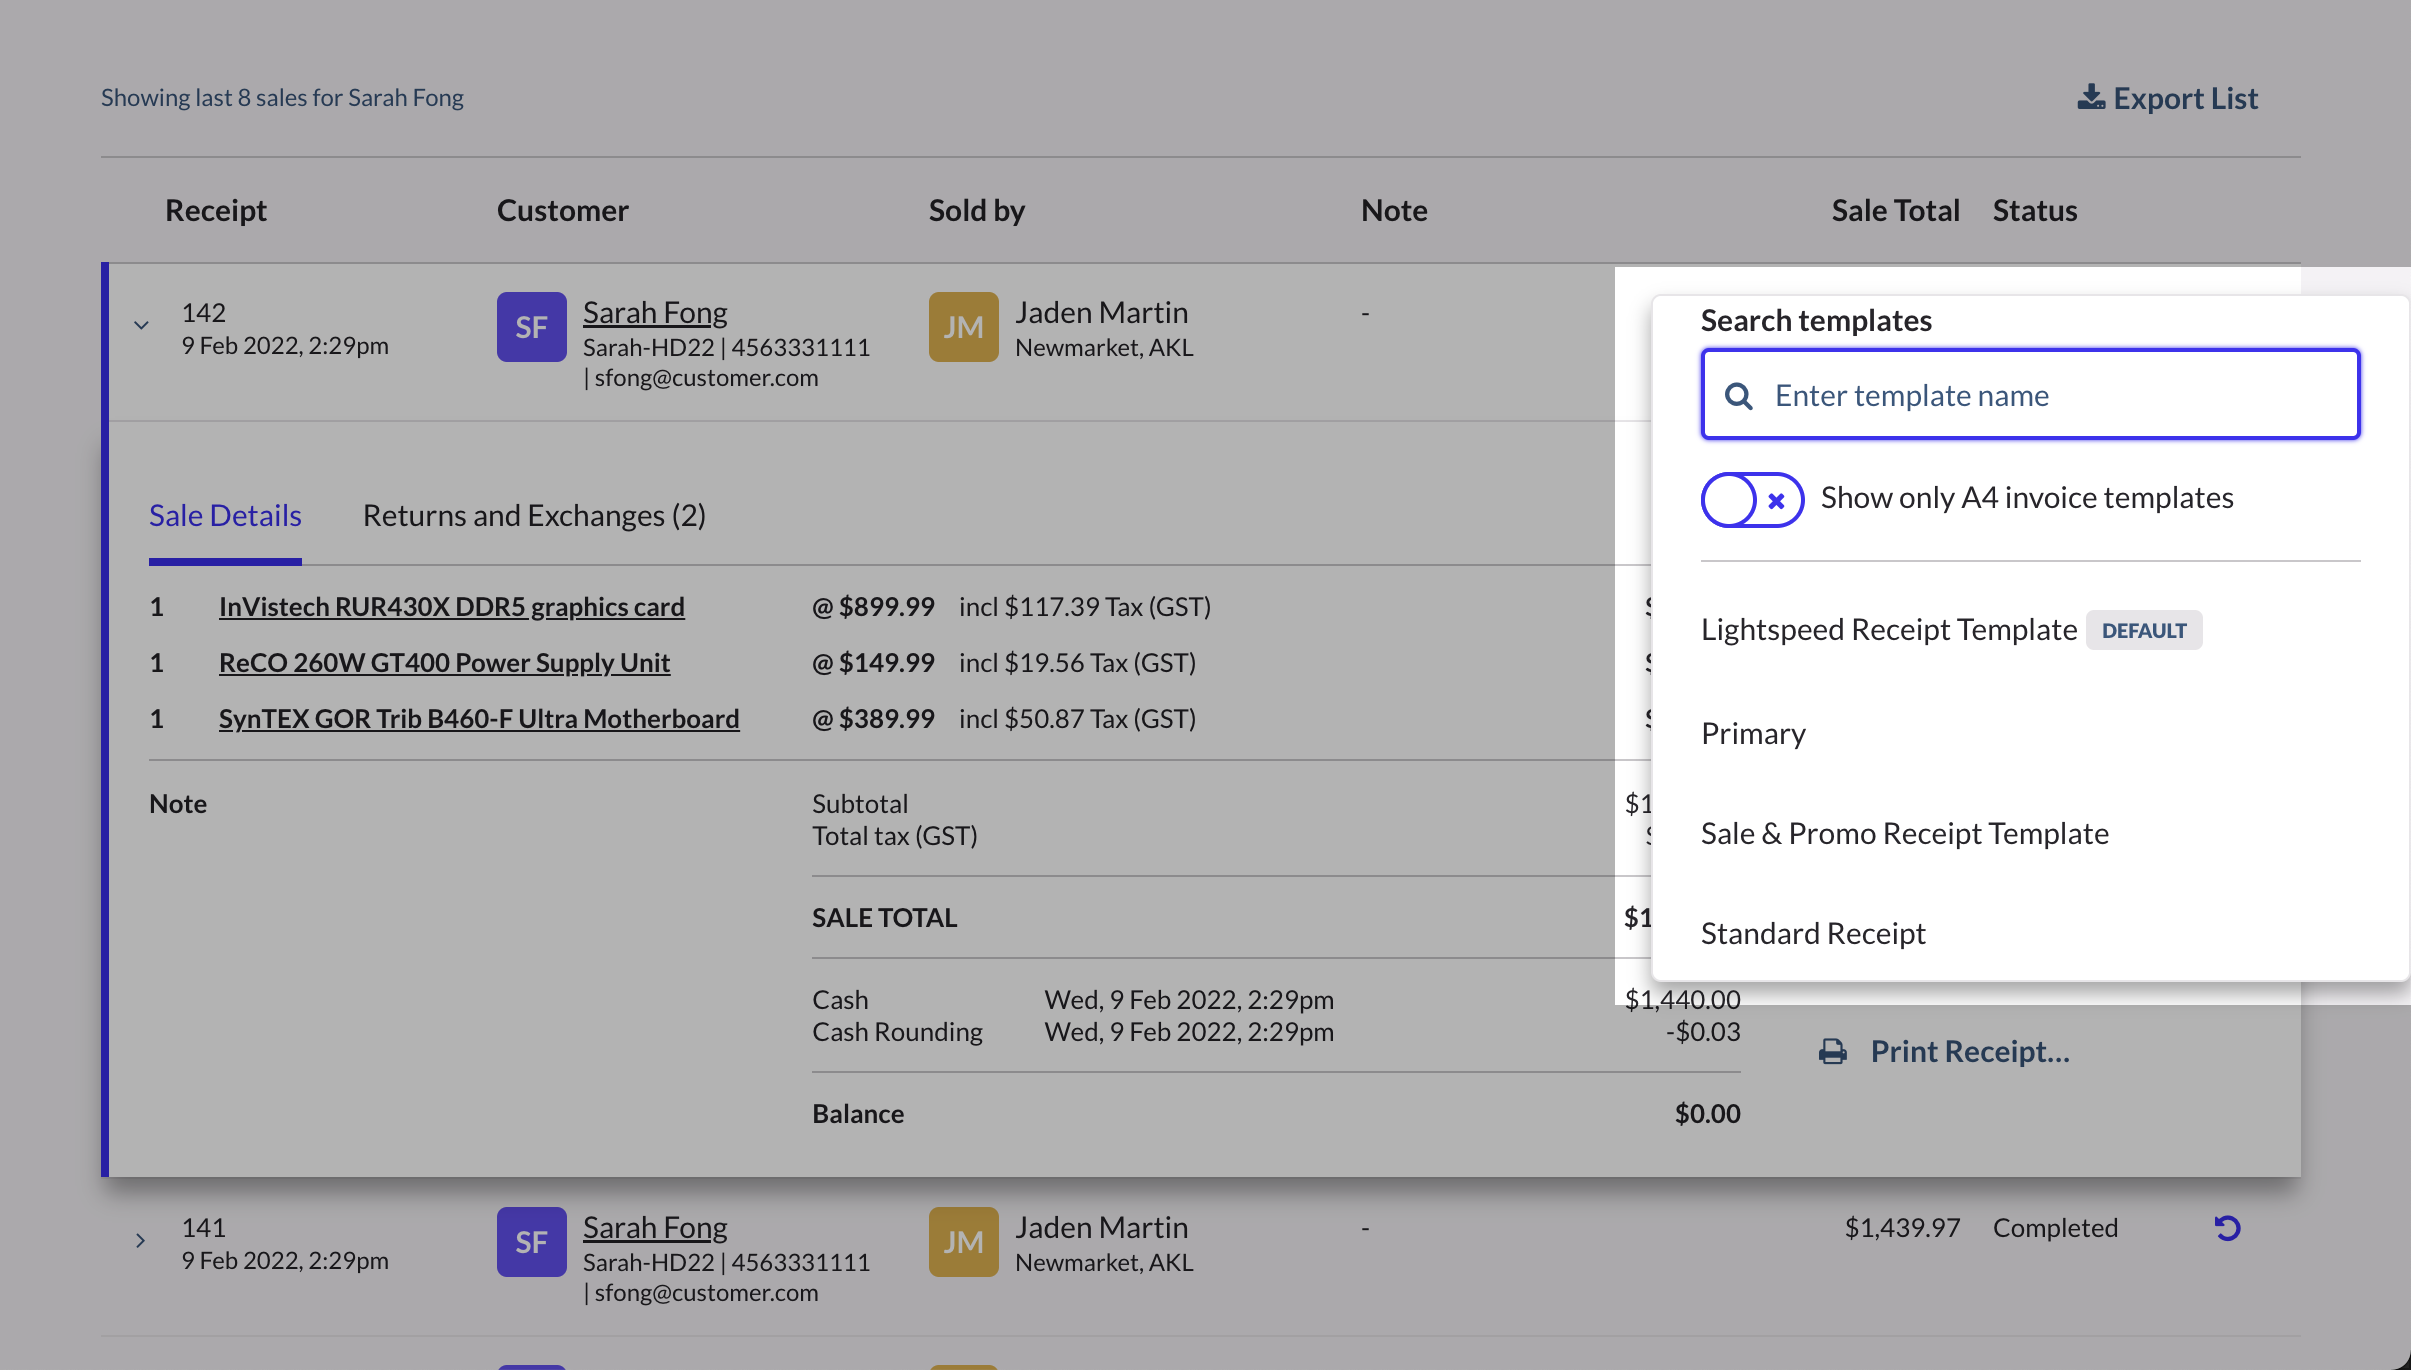2411x1370 pixels.
Task: Click Jaden Martin's JM avatar on receipt 142
Action: tap(963, 326)
